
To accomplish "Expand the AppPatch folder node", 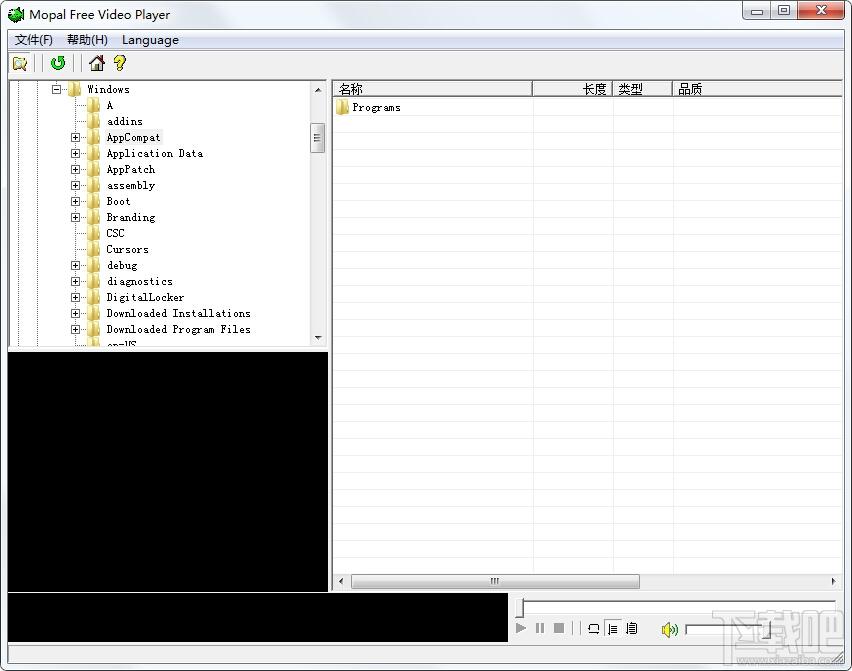I will coord(76,170).
